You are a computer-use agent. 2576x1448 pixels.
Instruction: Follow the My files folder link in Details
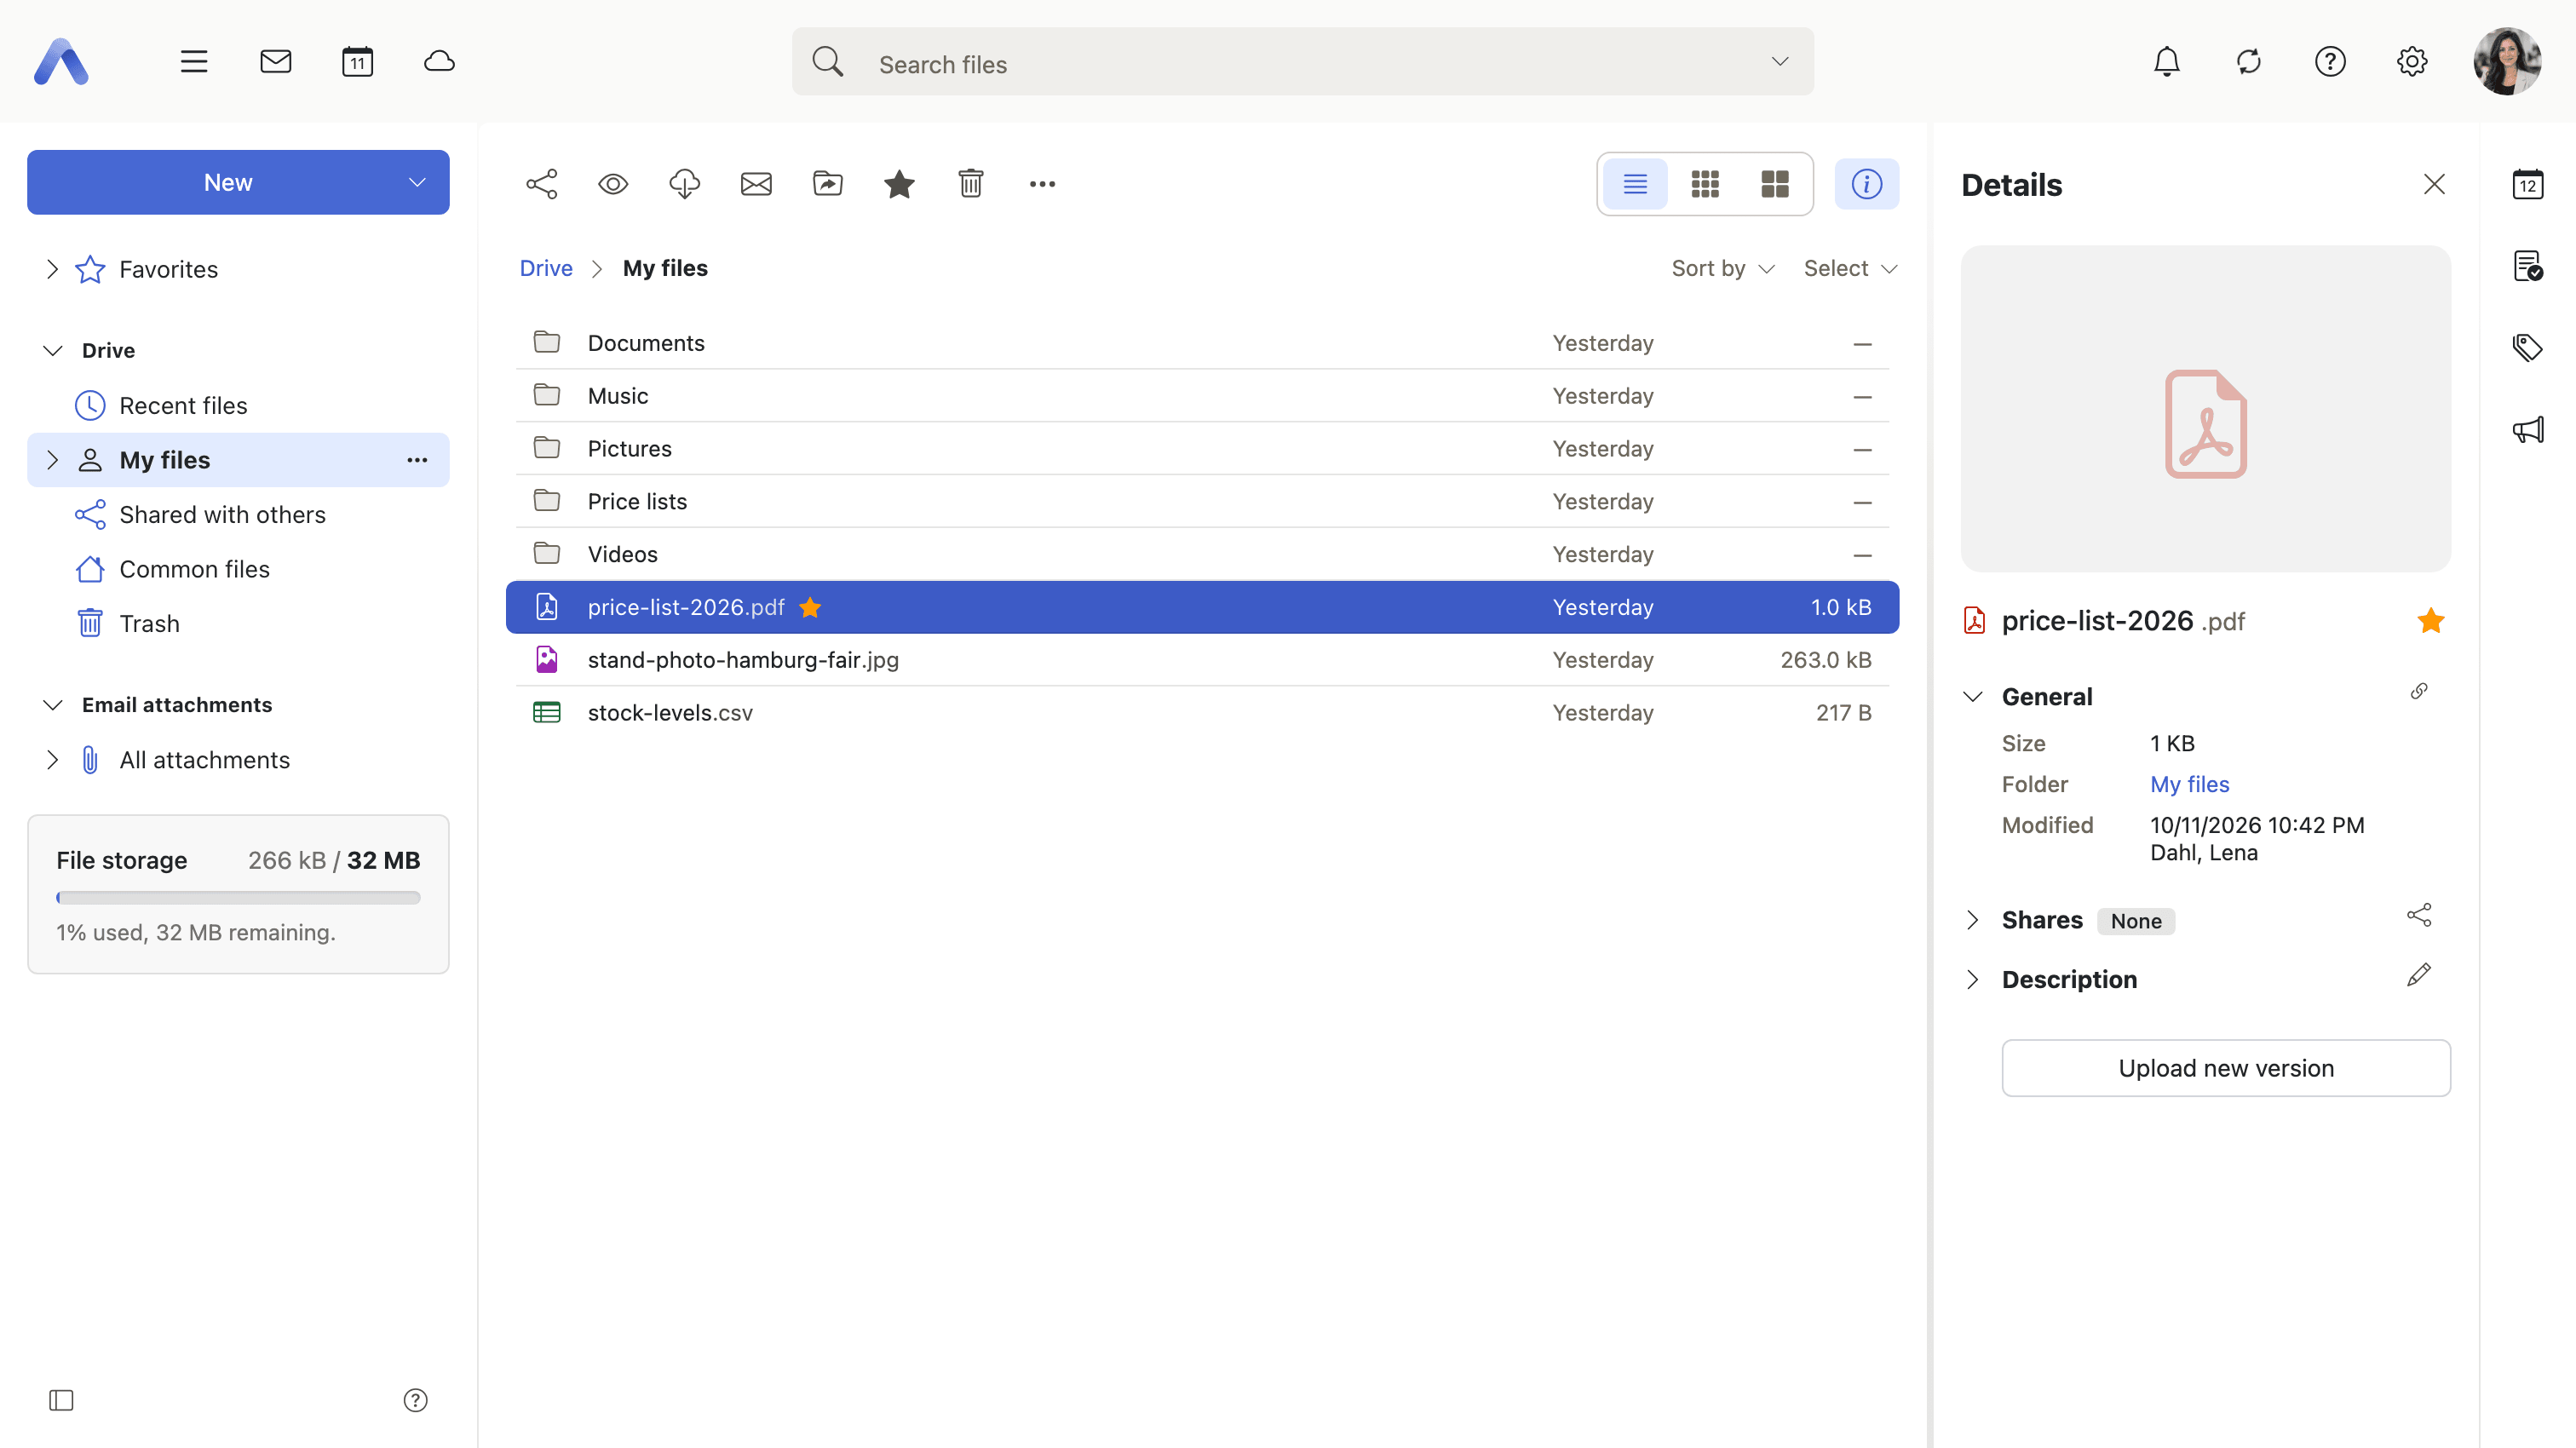(2190, 785)
